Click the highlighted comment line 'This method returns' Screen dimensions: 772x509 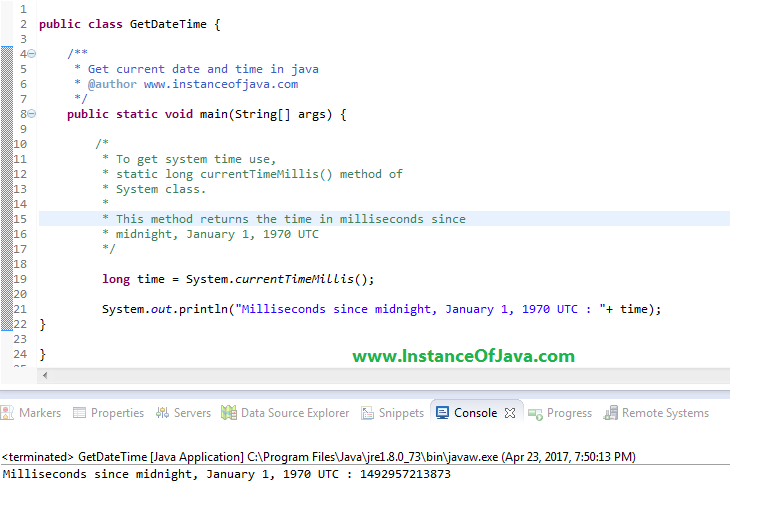(290, 219)
